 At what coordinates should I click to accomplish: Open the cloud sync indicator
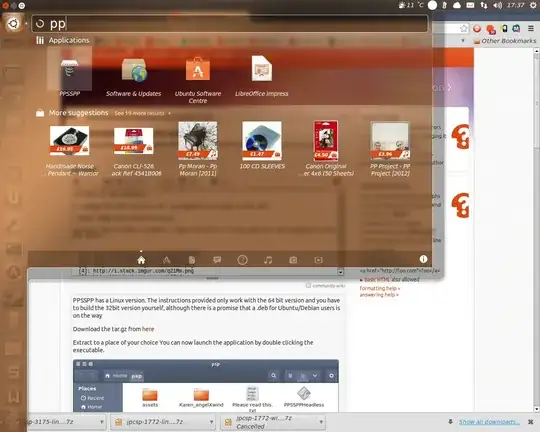coord(457,5)
